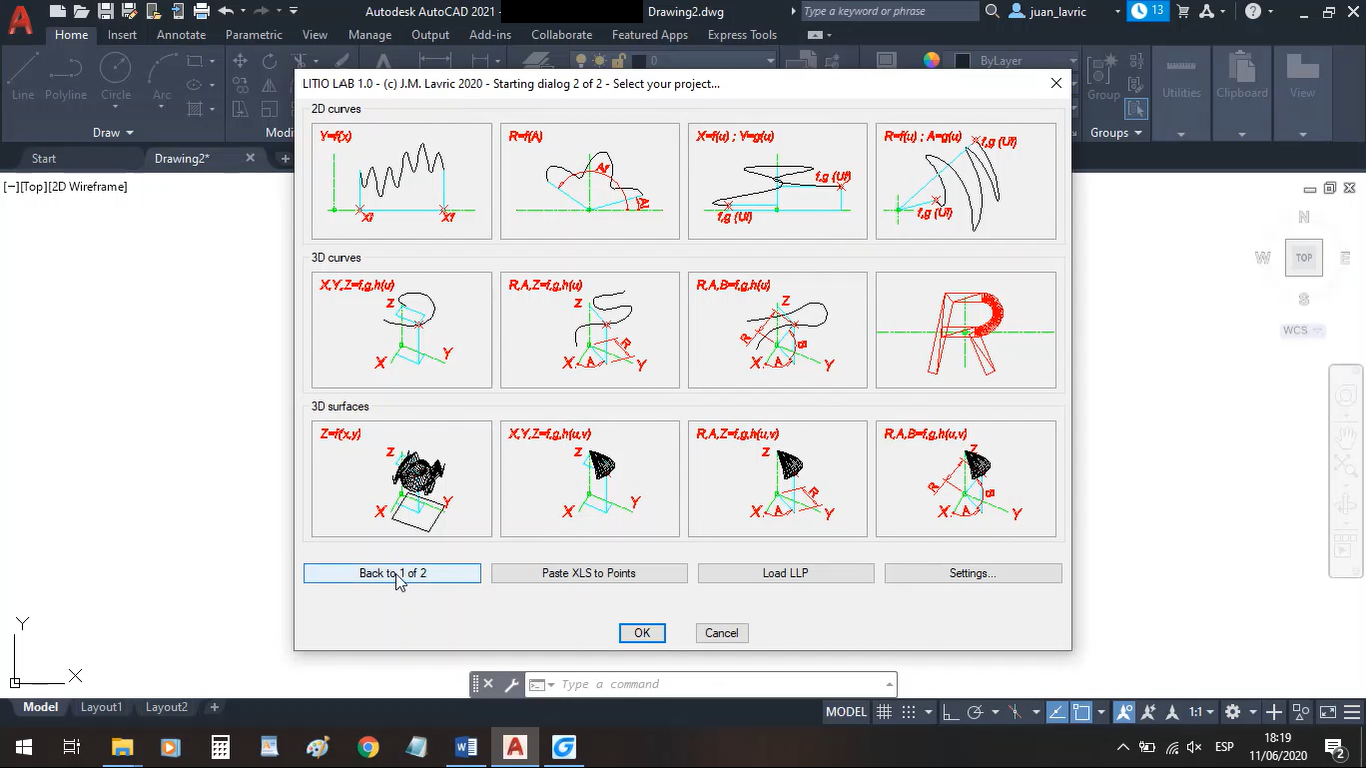
Task: Click the Type a command input field
Action: (x=720, y=684)
